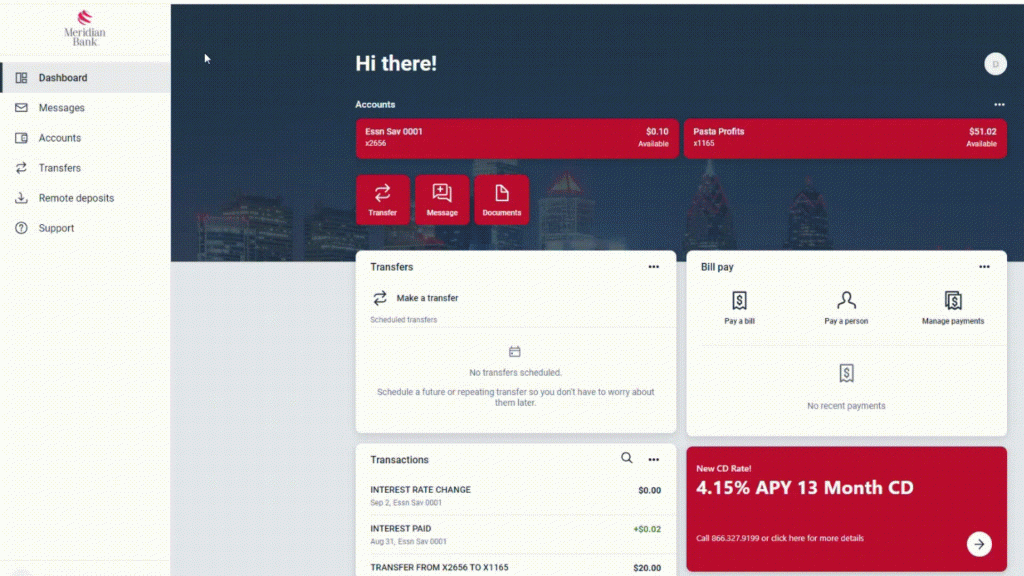Screen dimensions: 1024x576
Task: Click the Make a transfer link
Action: (427, 298)
